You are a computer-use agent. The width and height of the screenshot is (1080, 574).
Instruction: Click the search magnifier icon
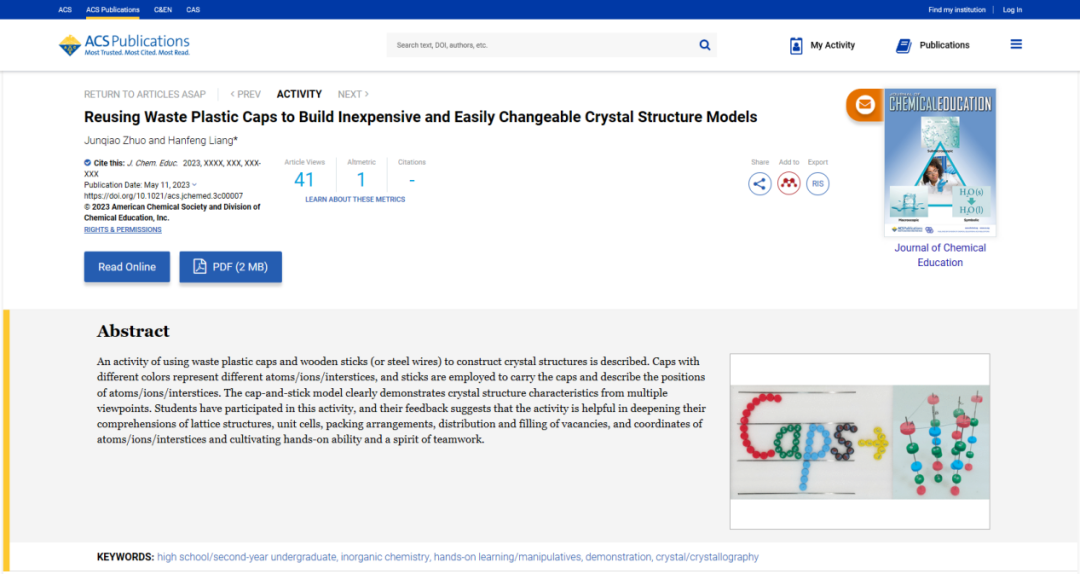point(705,45)
